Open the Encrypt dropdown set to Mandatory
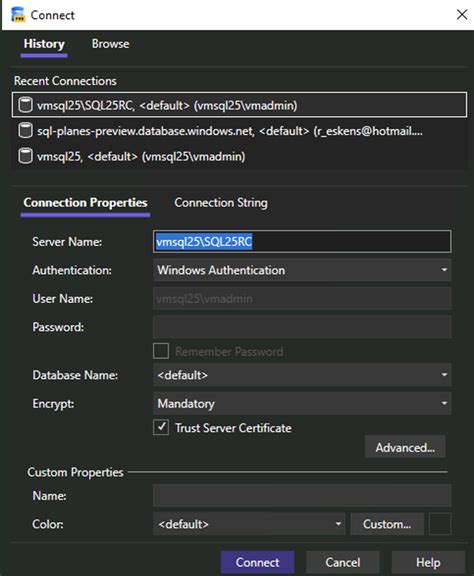 click(302, 403)
